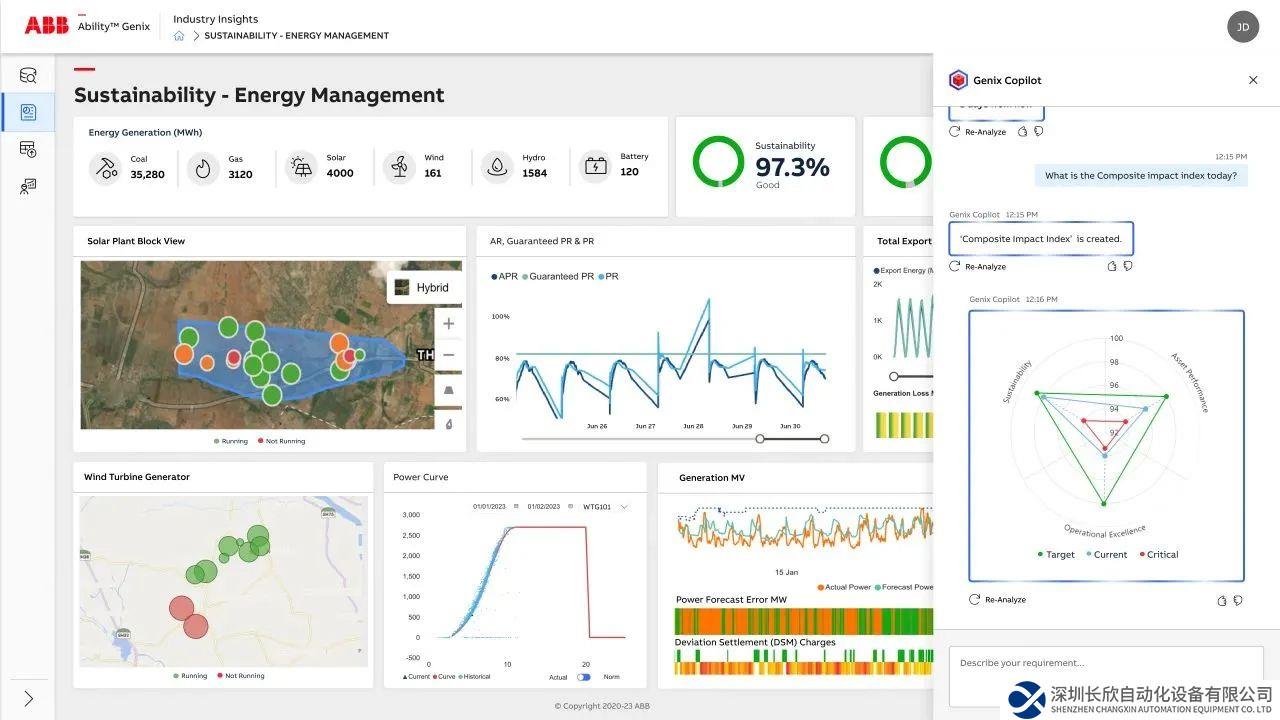Click Re-Analyze under 'Composite Impact Index' message
This screenshot has width=1280, height=720.
click(x=978, y=267)
